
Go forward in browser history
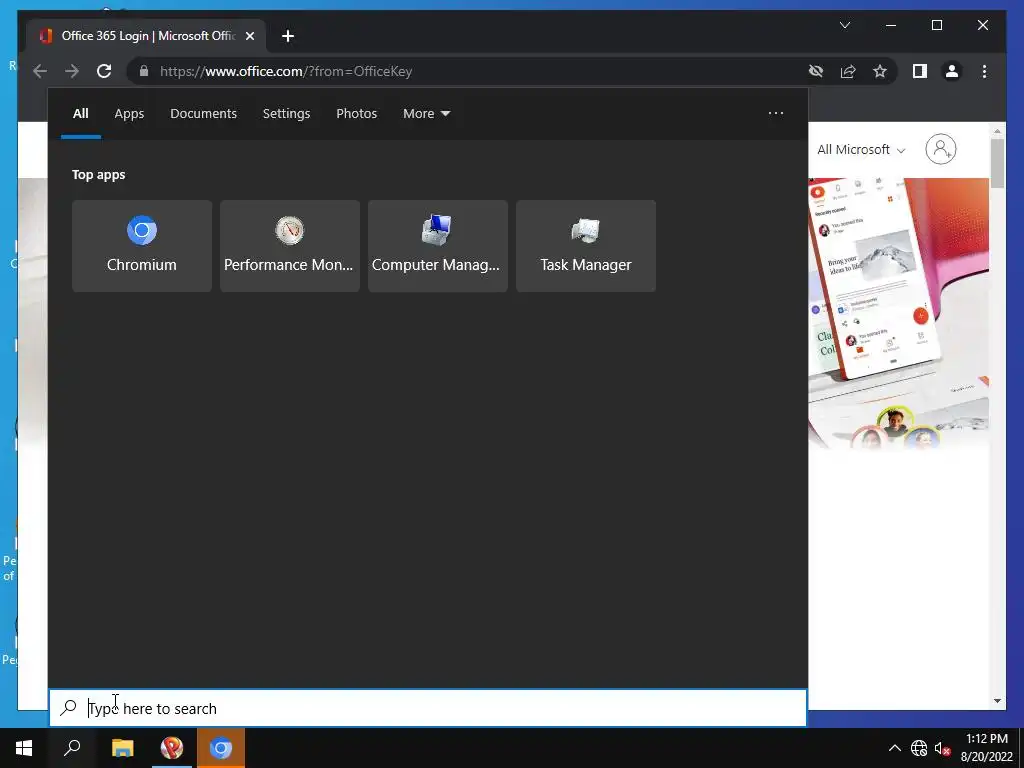point(72,71)
